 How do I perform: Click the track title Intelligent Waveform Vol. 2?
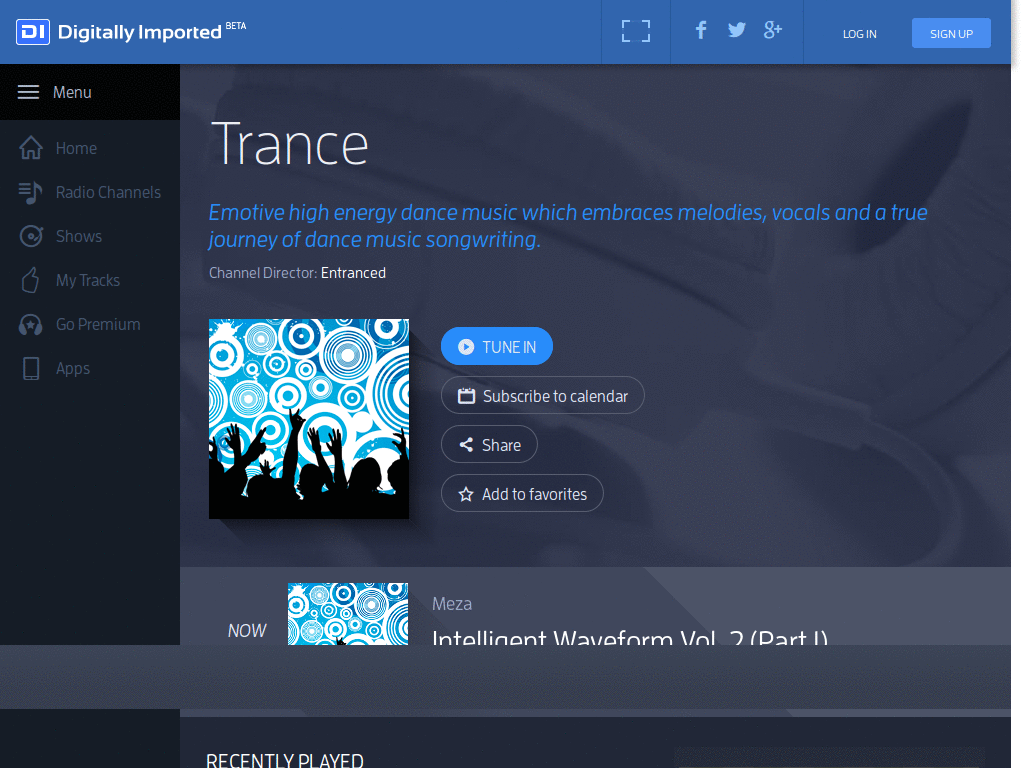point(630,637)
